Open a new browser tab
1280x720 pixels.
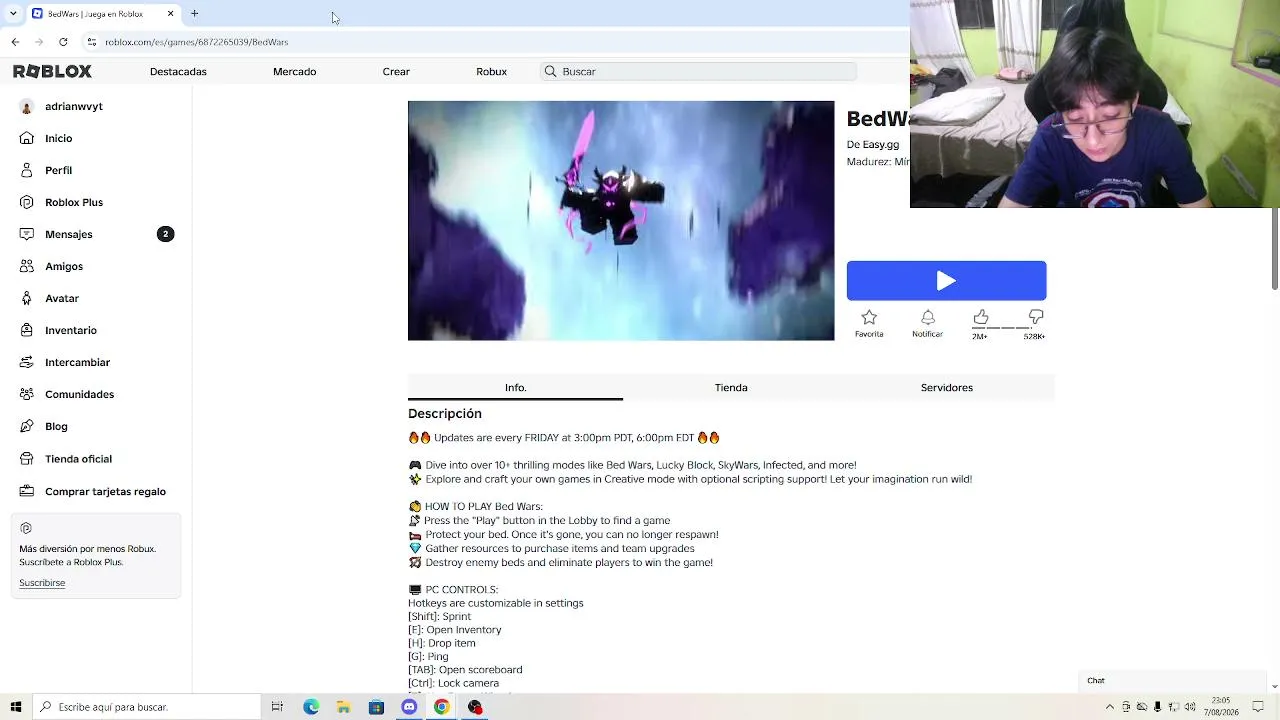195,14
